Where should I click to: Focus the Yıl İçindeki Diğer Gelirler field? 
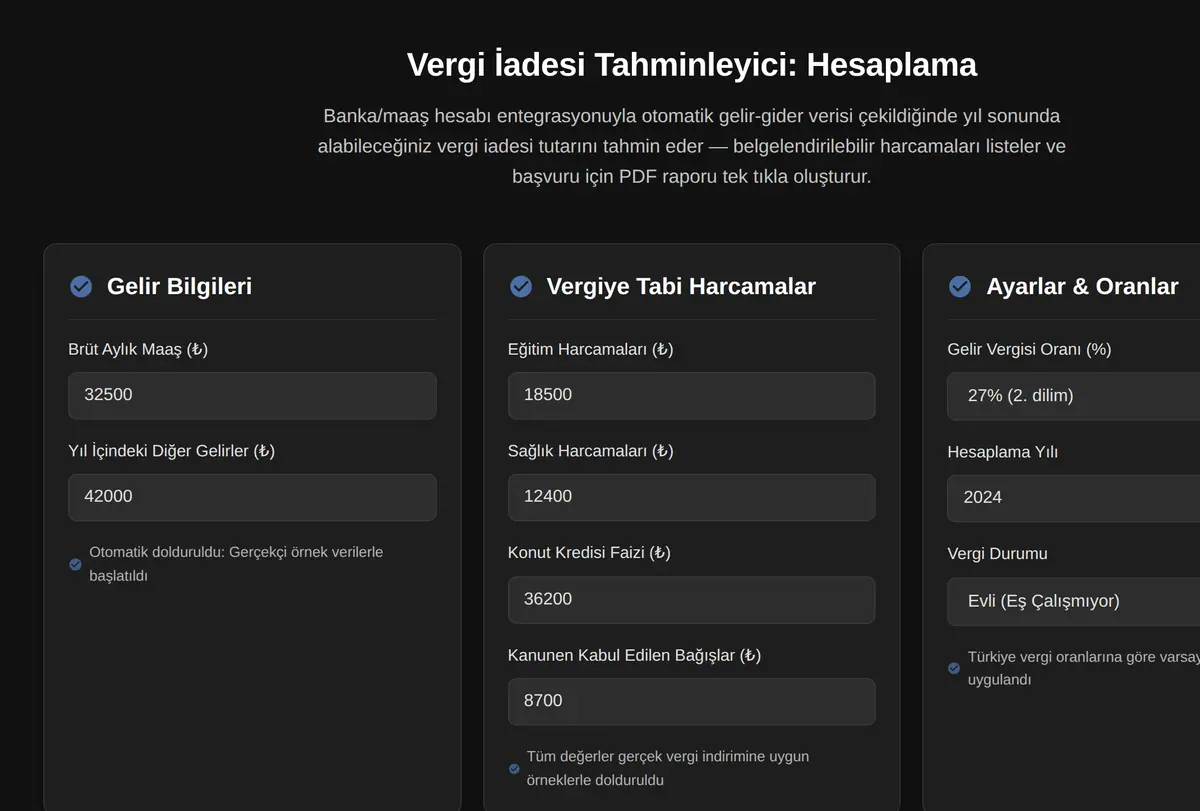click(x=252, y=497)
